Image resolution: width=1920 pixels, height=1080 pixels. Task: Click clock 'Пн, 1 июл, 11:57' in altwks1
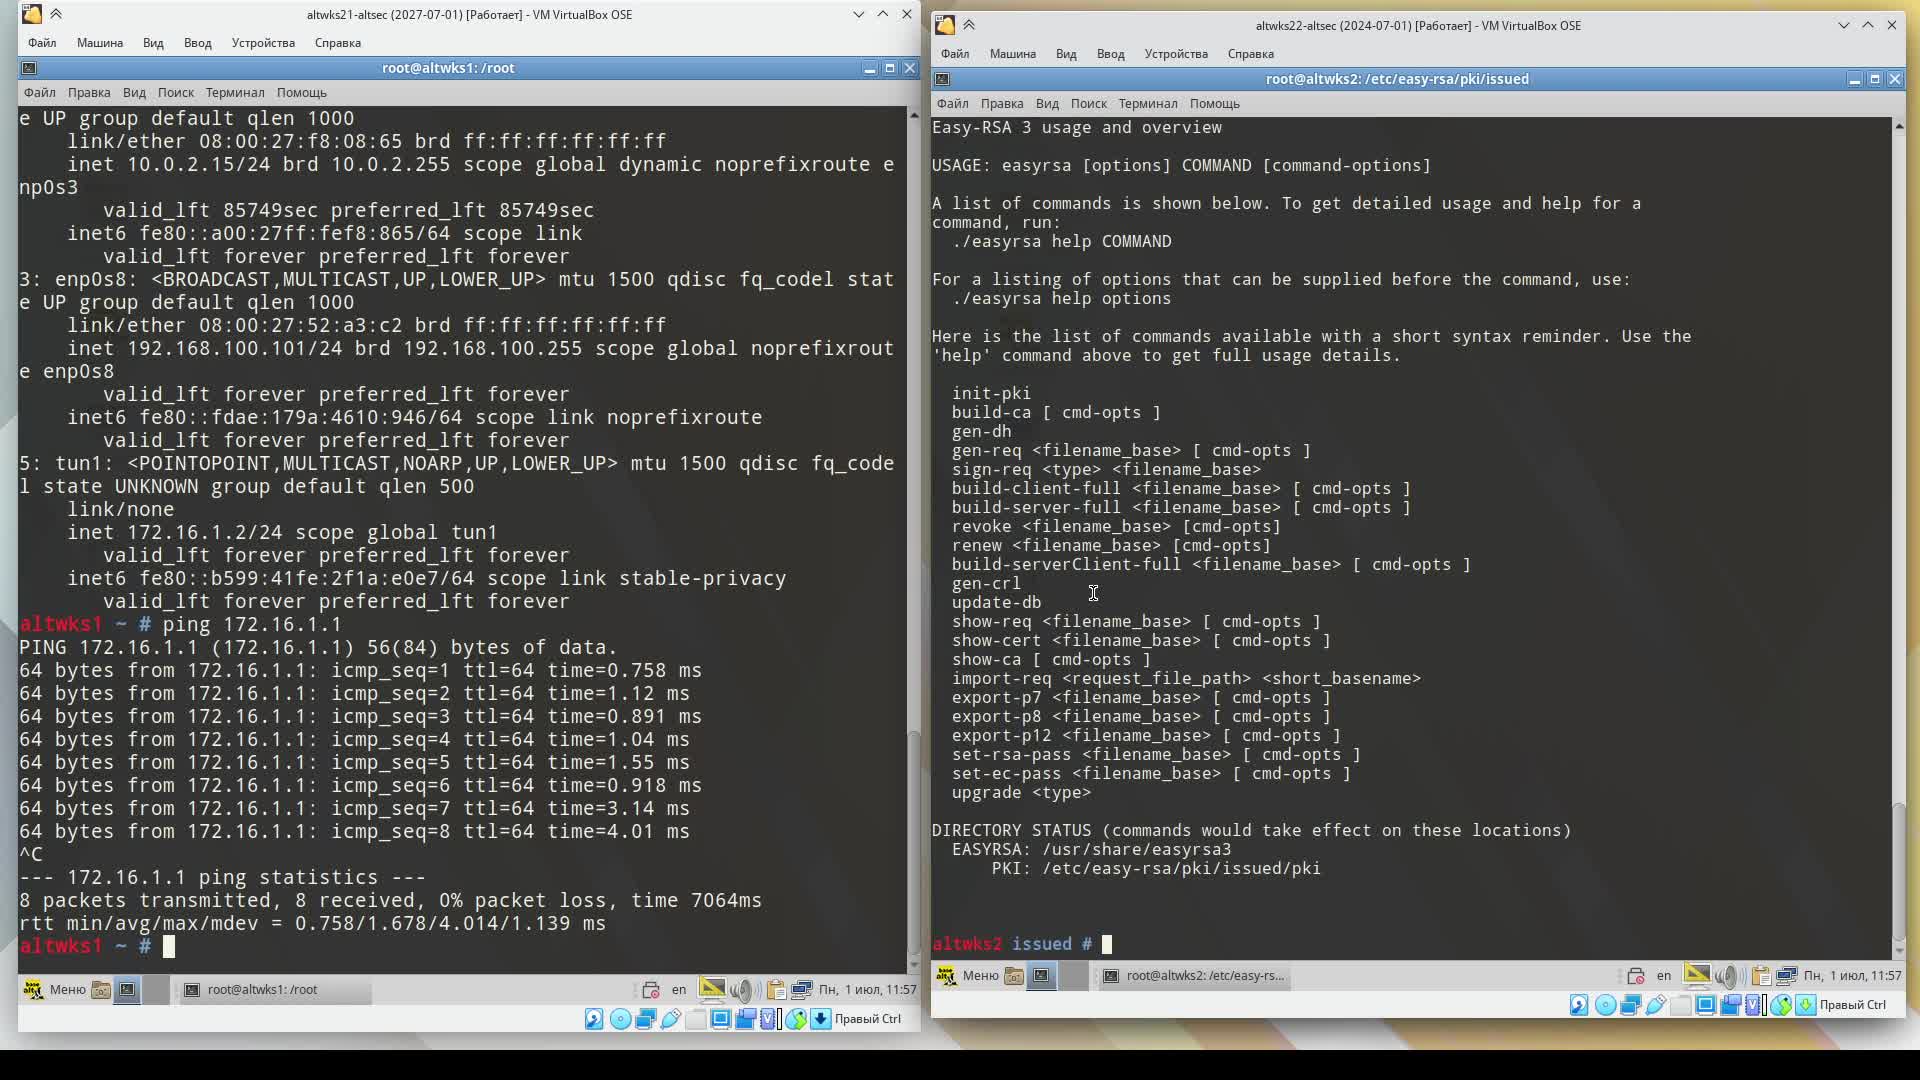868,989
